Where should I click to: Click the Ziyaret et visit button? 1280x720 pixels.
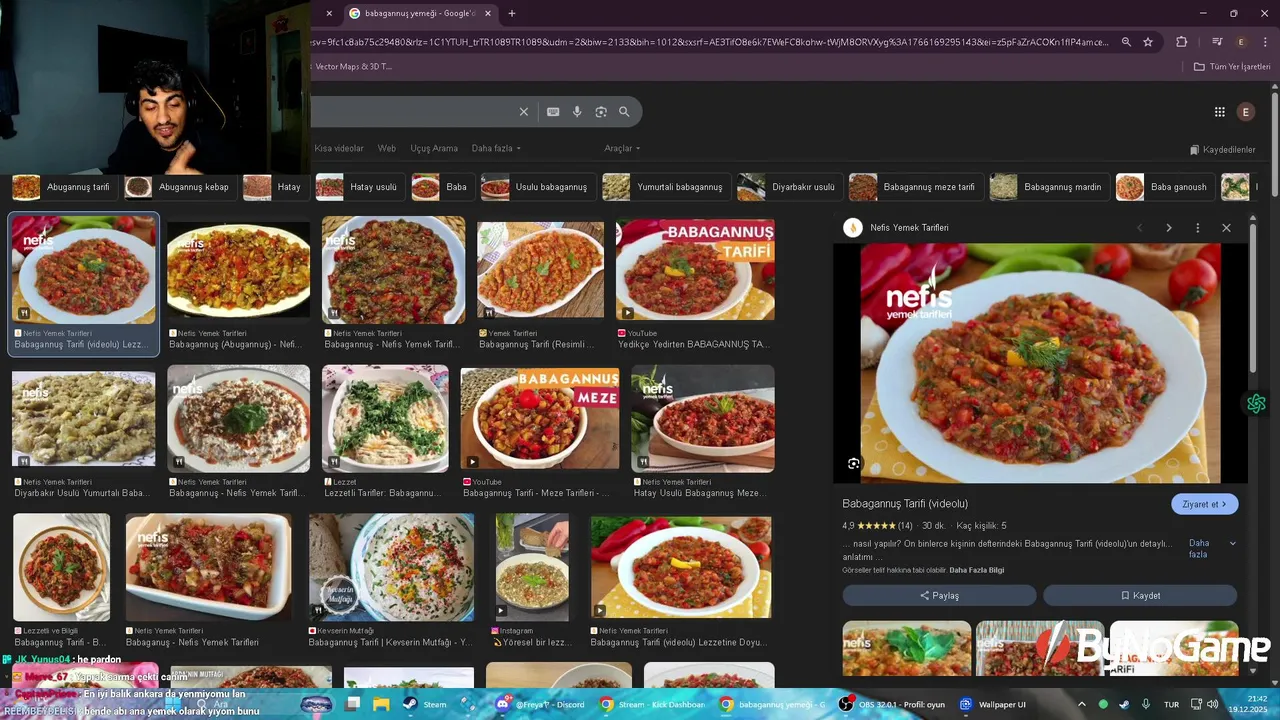pos(1204,504)
